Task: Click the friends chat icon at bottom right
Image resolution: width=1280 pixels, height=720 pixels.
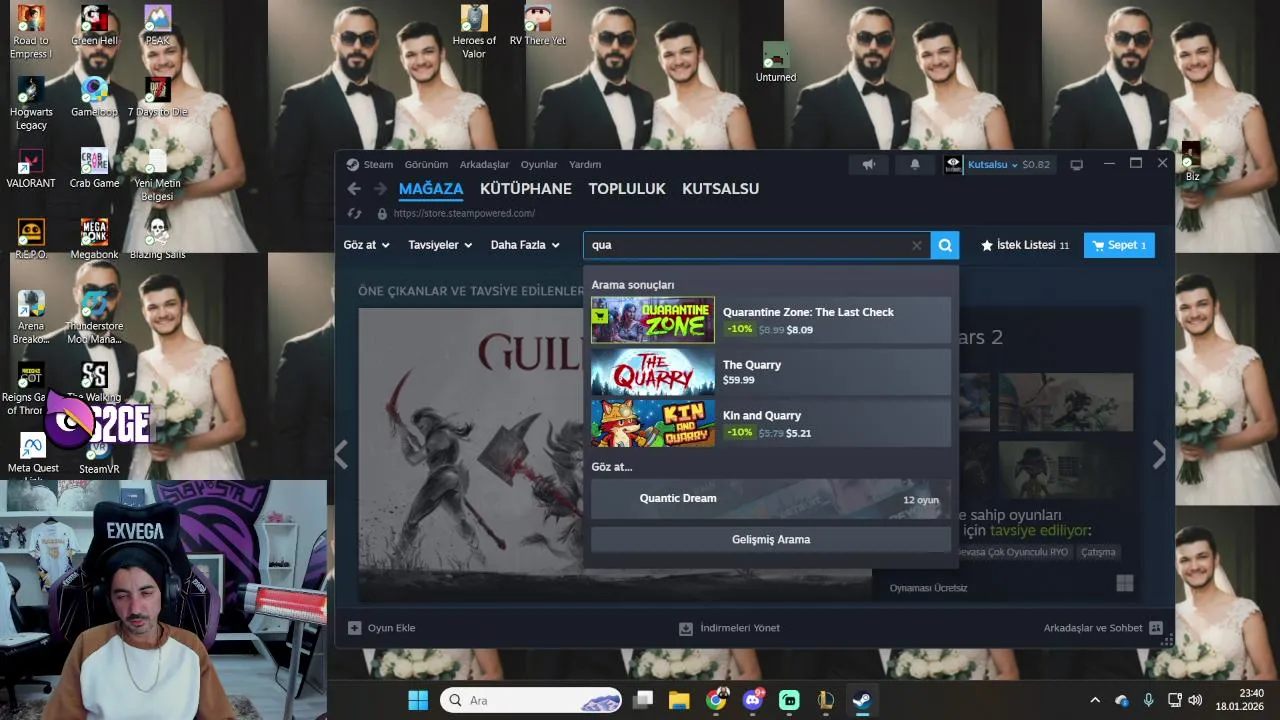Action: [1156, 628]
